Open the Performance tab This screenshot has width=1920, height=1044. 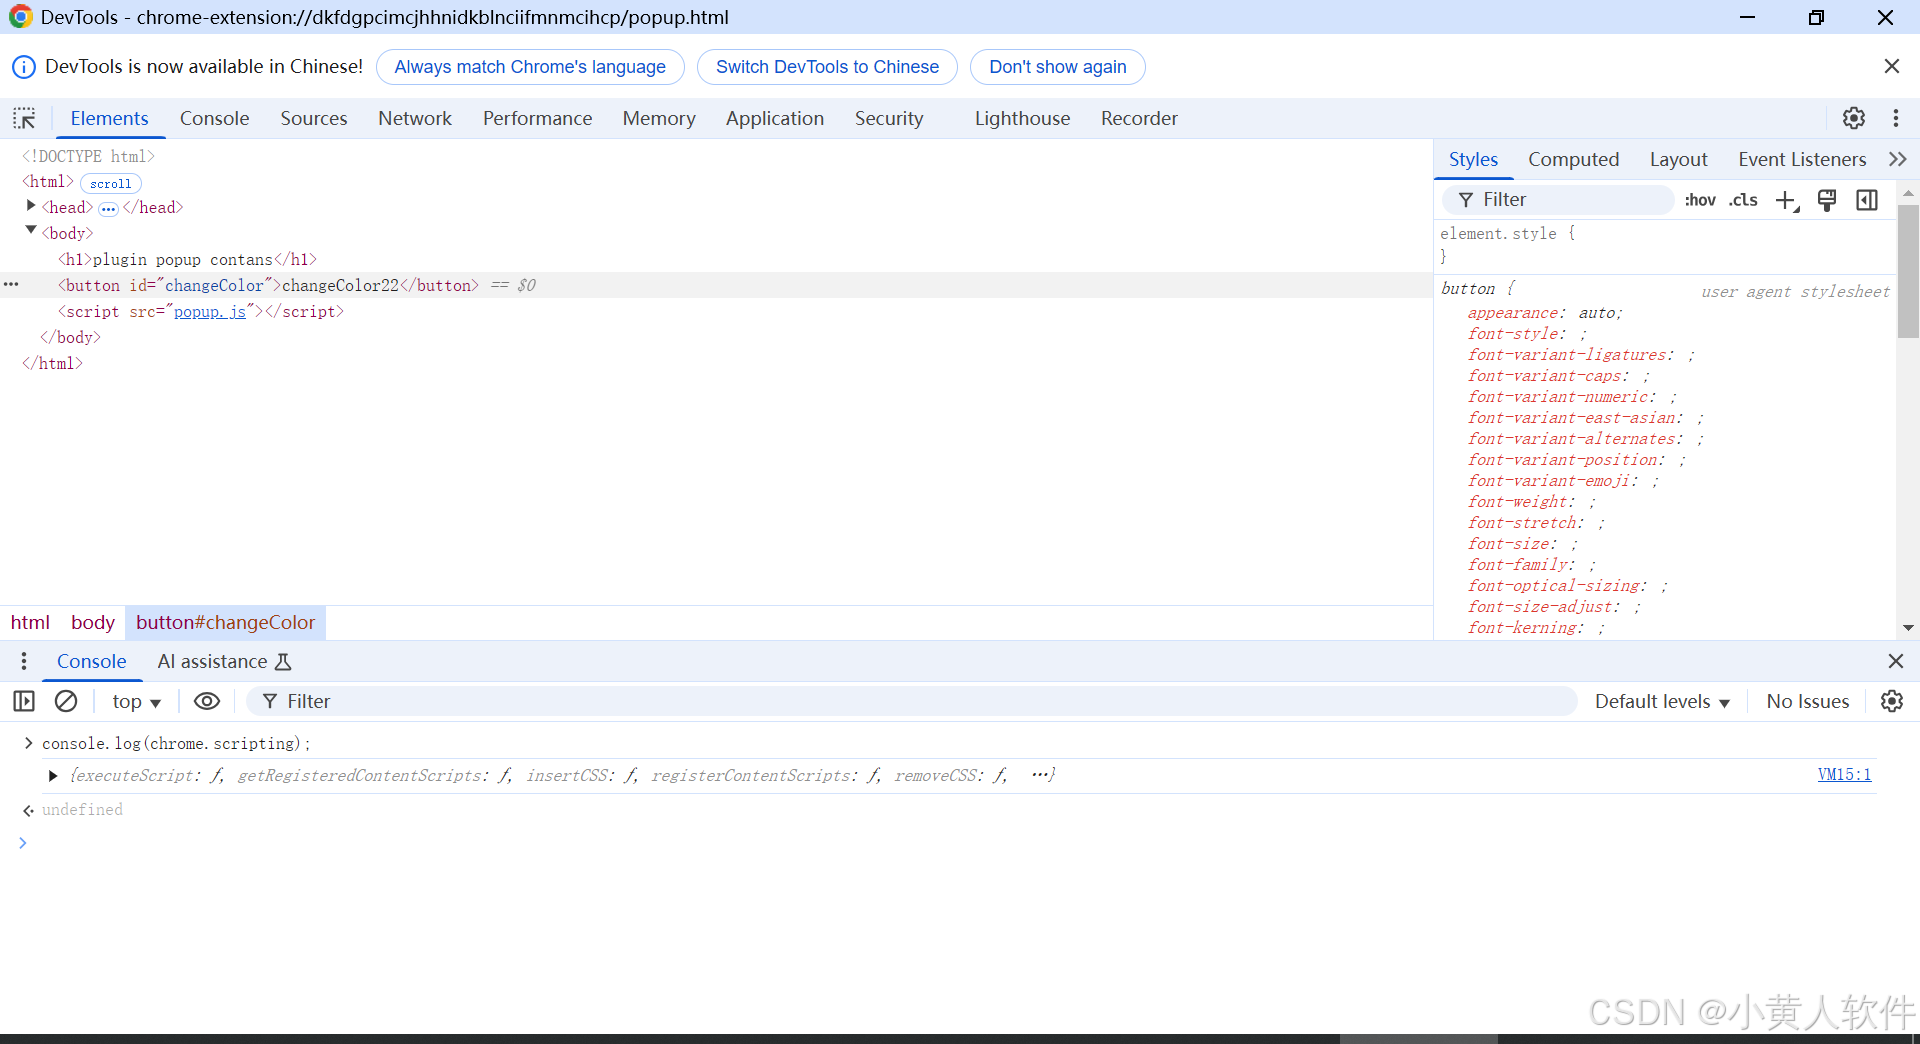click(537, 118)
